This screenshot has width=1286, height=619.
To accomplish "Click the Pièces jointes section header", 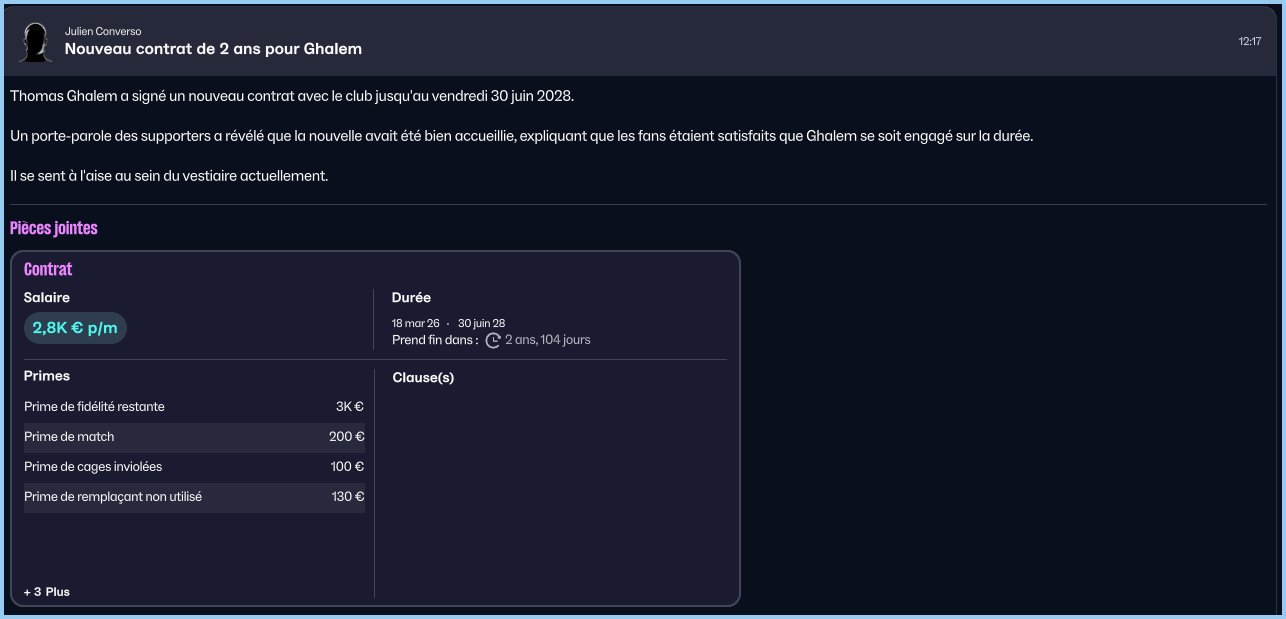I will pos(54,228).
